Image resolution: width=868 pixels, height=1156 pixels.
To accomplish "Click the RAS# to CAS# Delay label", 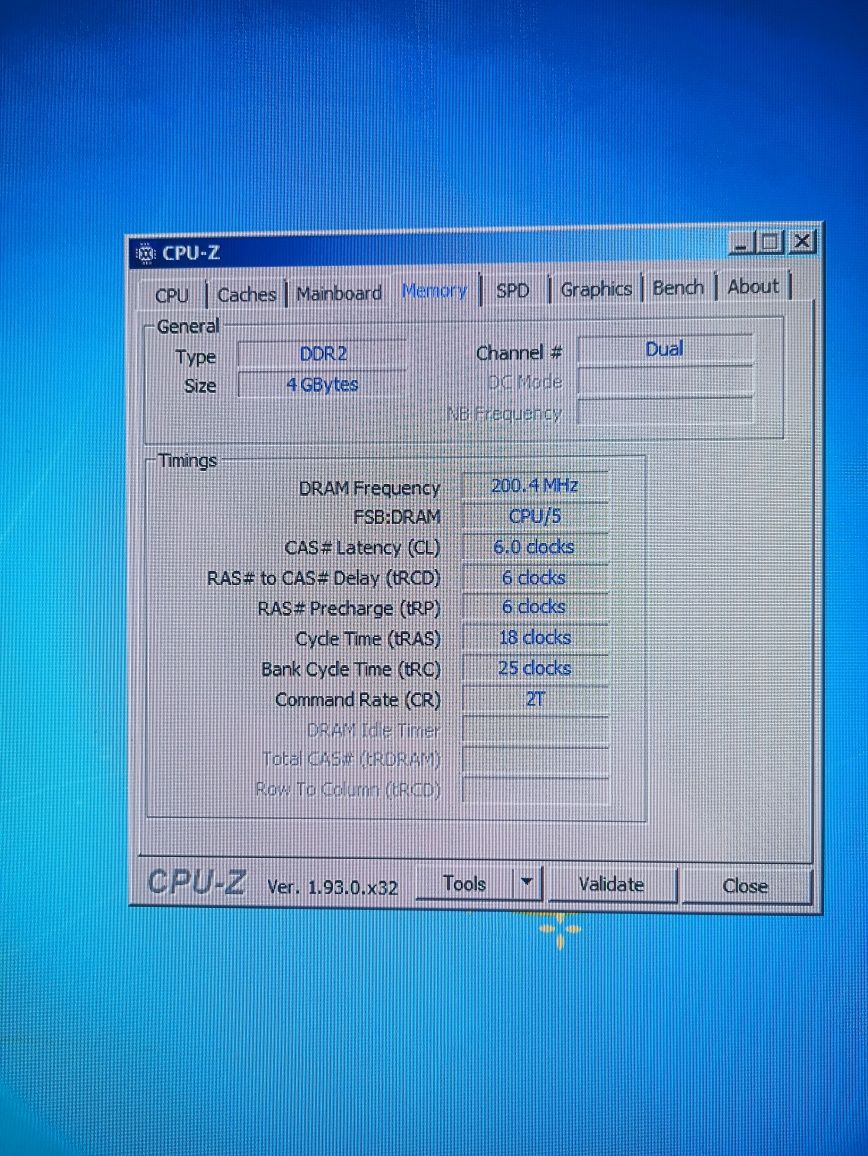I will pos(323,578).
